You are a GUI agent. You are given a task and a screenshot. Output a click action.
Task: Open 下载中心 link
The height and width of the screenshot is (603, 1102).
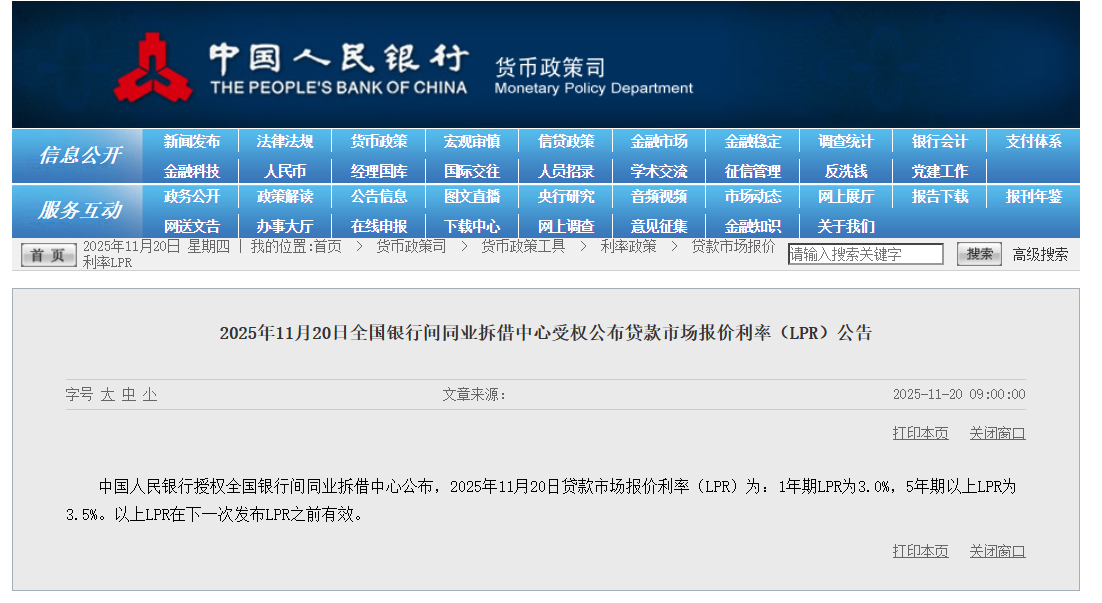pos(472,226)
